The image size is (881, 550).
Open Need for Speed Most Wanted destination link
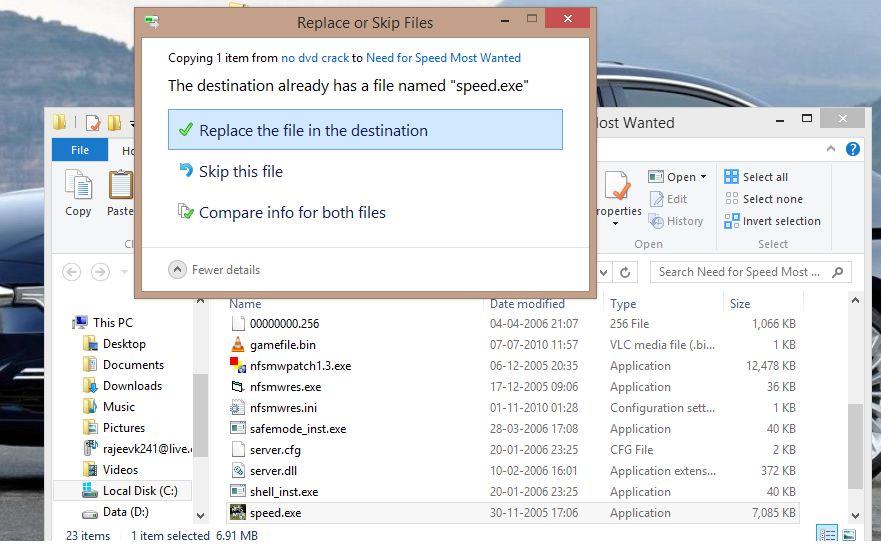click(443, 58)
